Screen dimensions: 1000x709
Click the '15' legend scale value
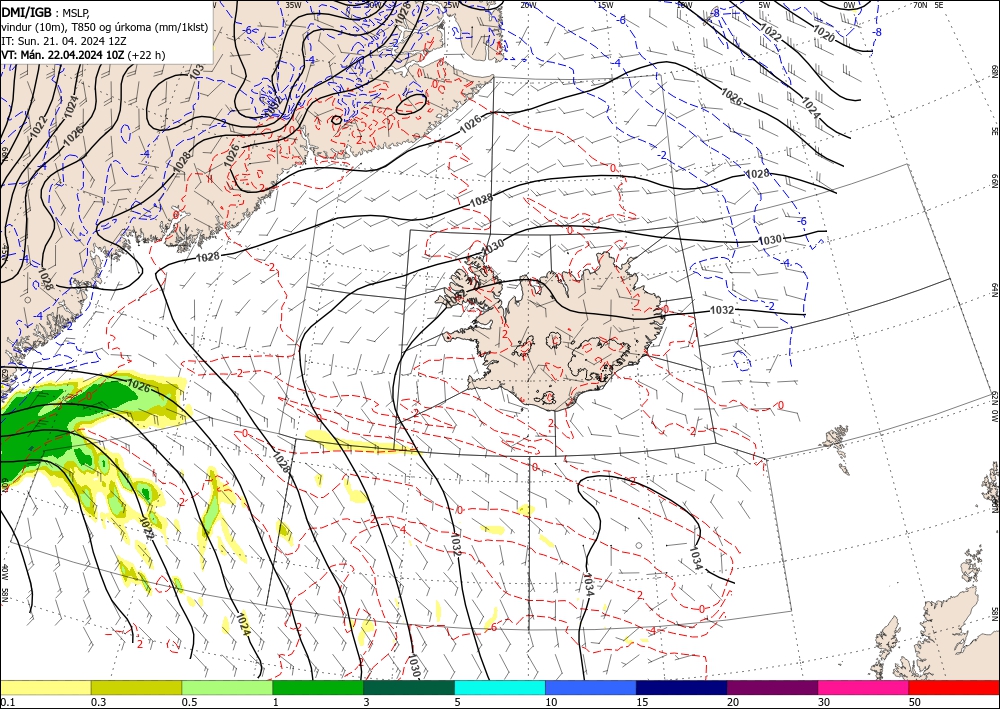pos(642,702)
